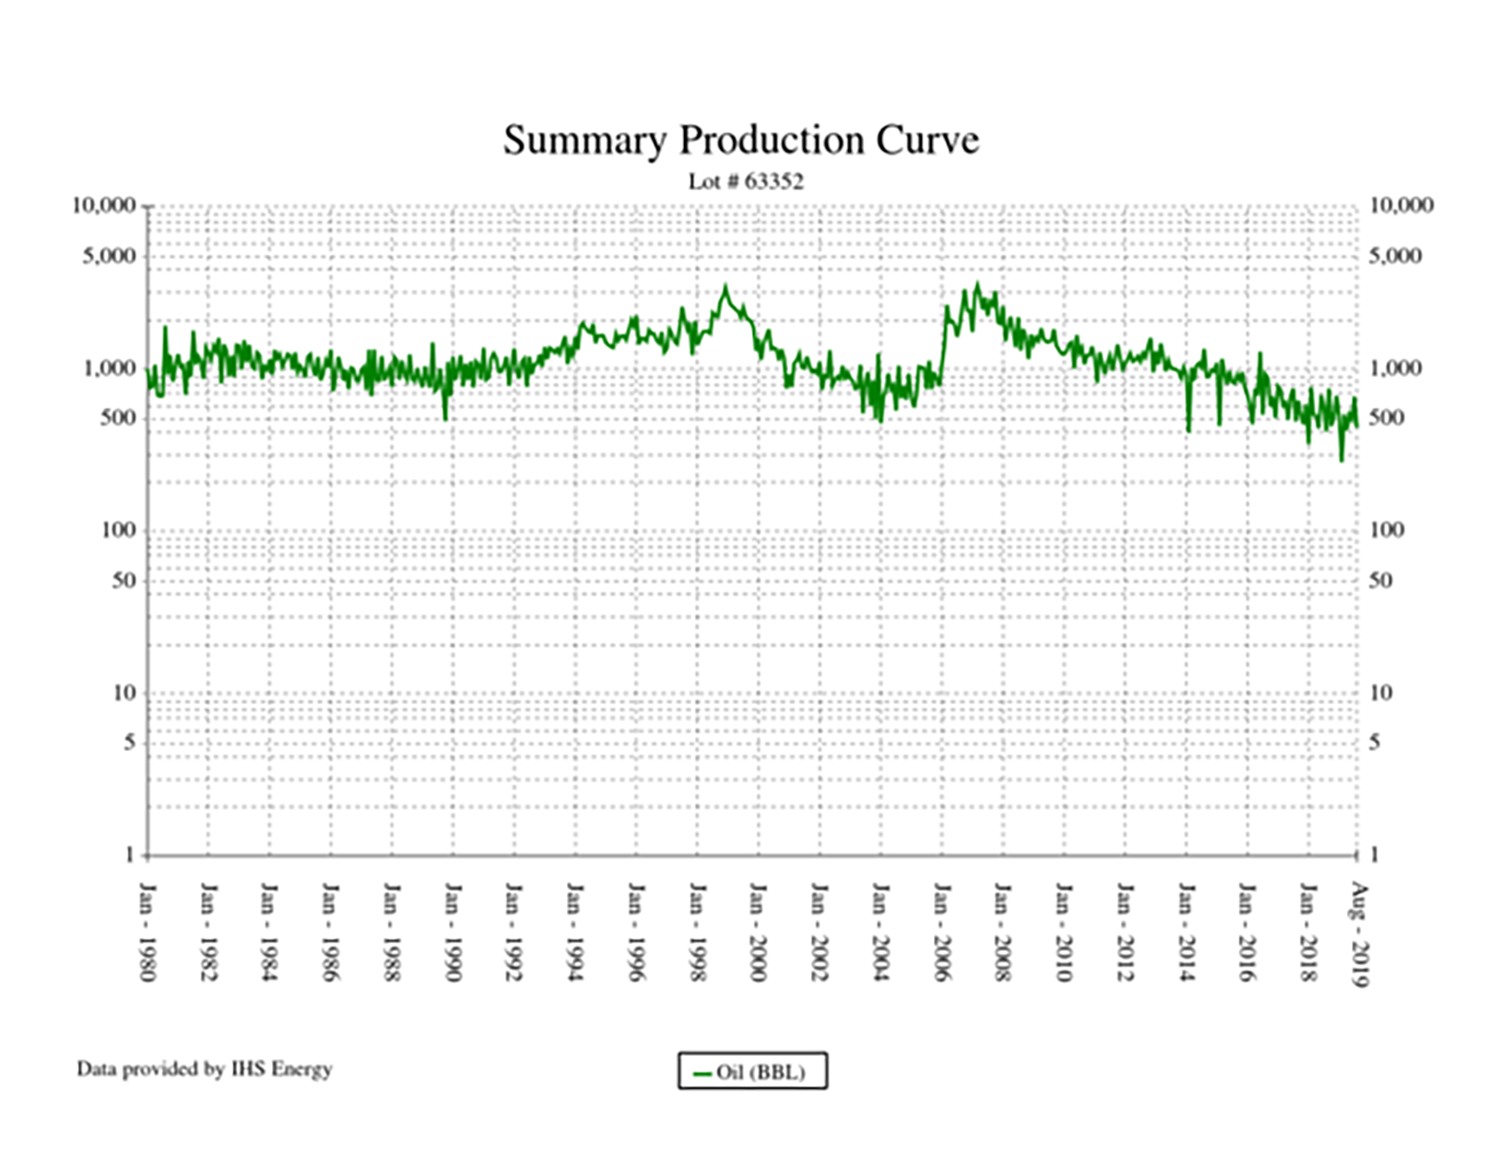Click the green Oil legend line swatch
1500x1151 pixels.
coord(702,1074)
